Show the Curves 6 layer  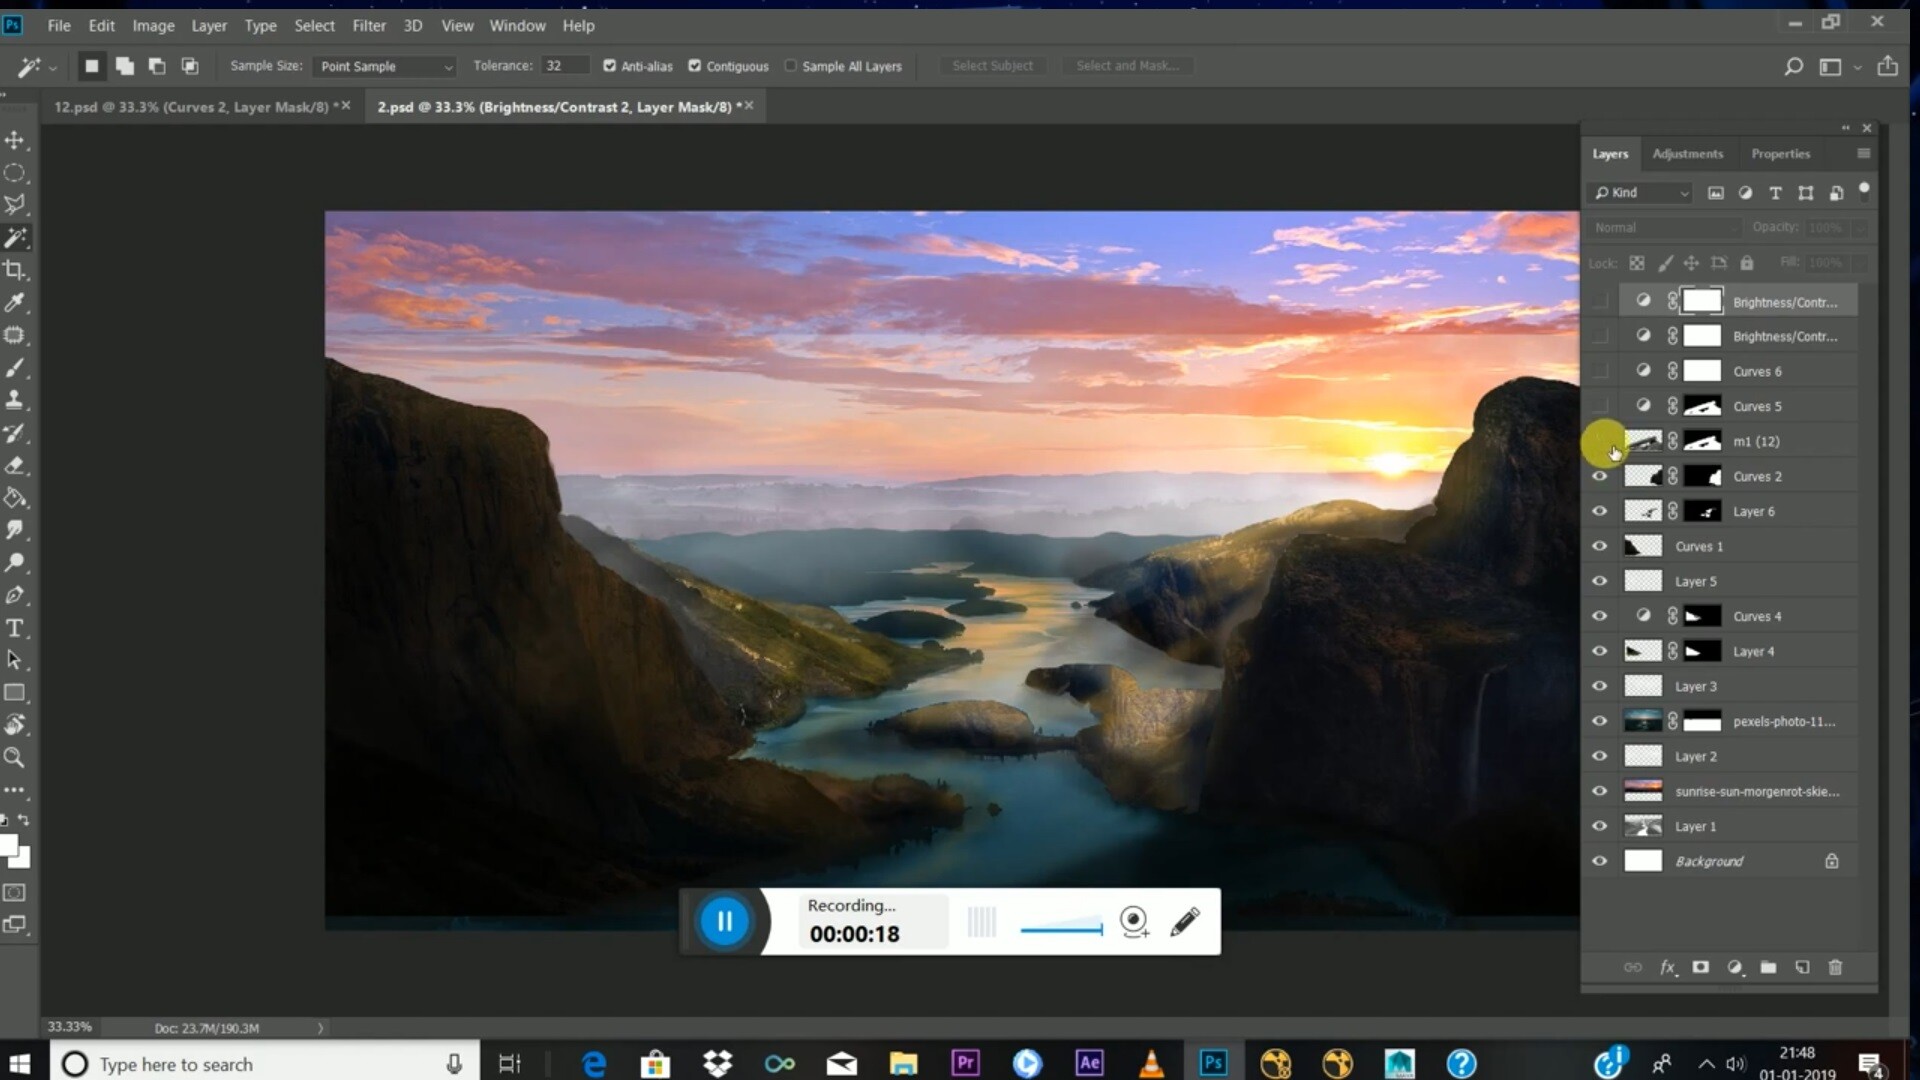1600,371
